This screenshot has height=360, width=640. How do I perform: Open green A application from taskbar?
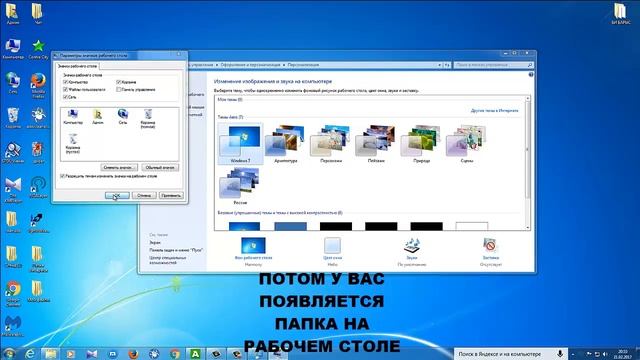tap(196, 354)
